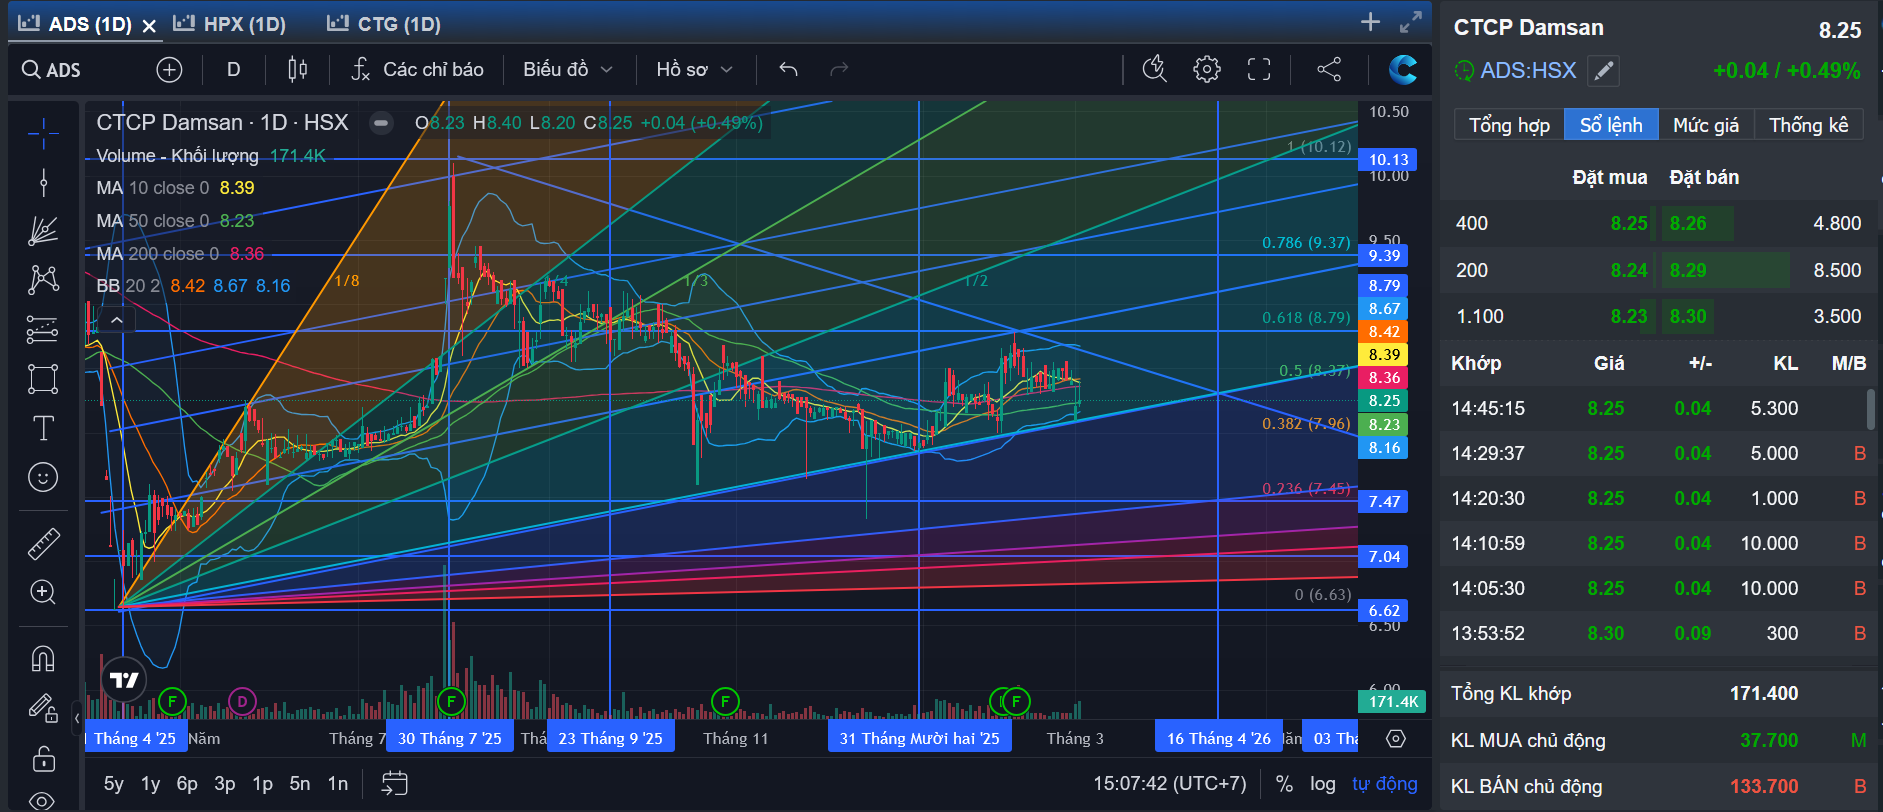The width and height of the screenshot is (1883, 812).
Task: Click the best ask price 8.26
Action: click(x=1688, y=223)
